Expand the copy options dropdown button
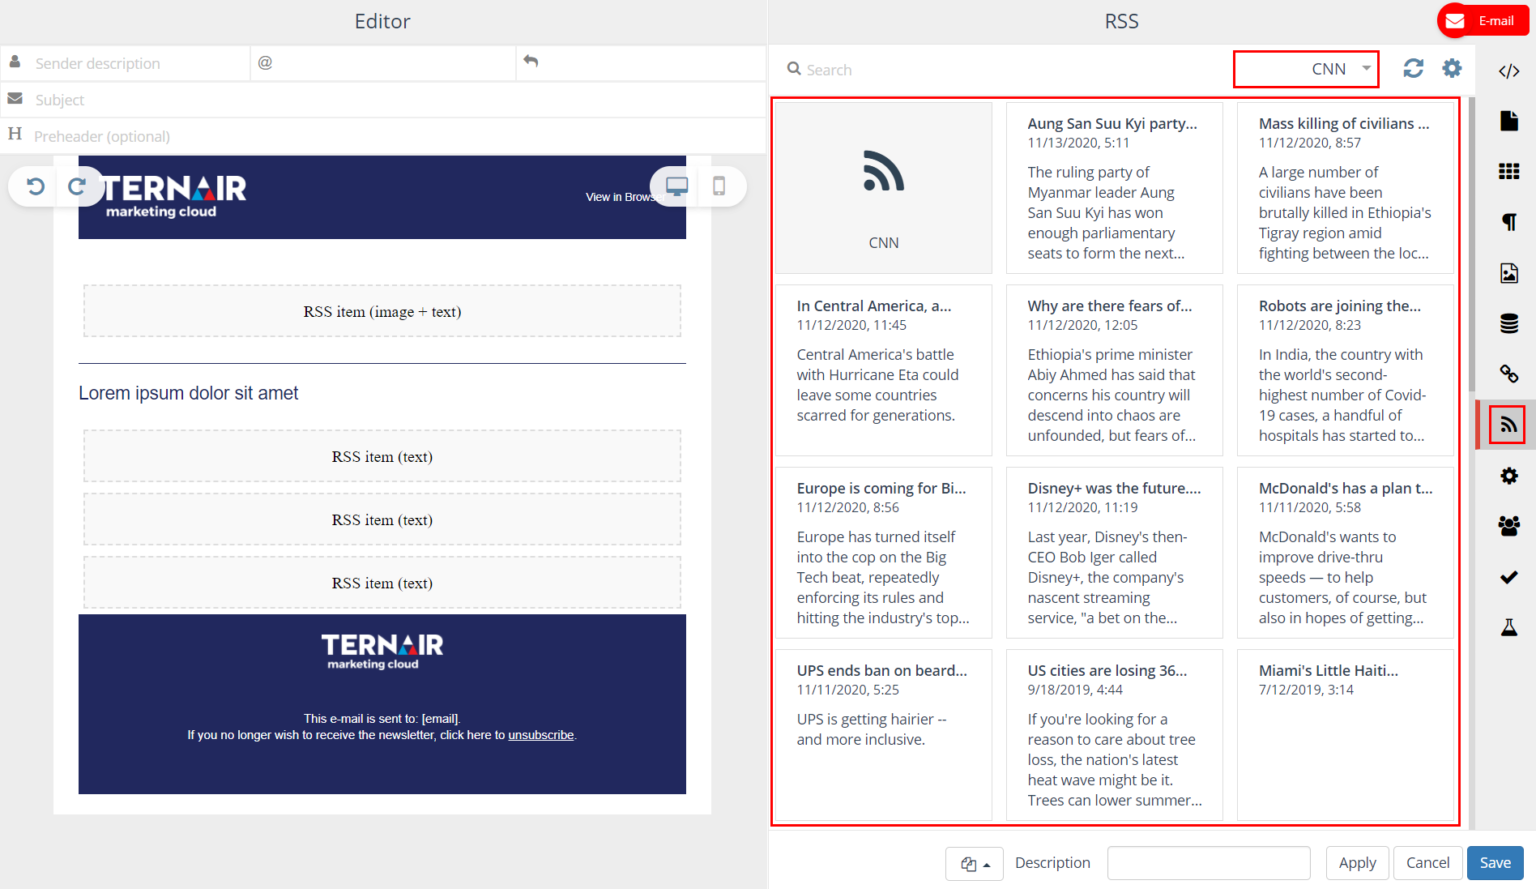 point(975,864)
